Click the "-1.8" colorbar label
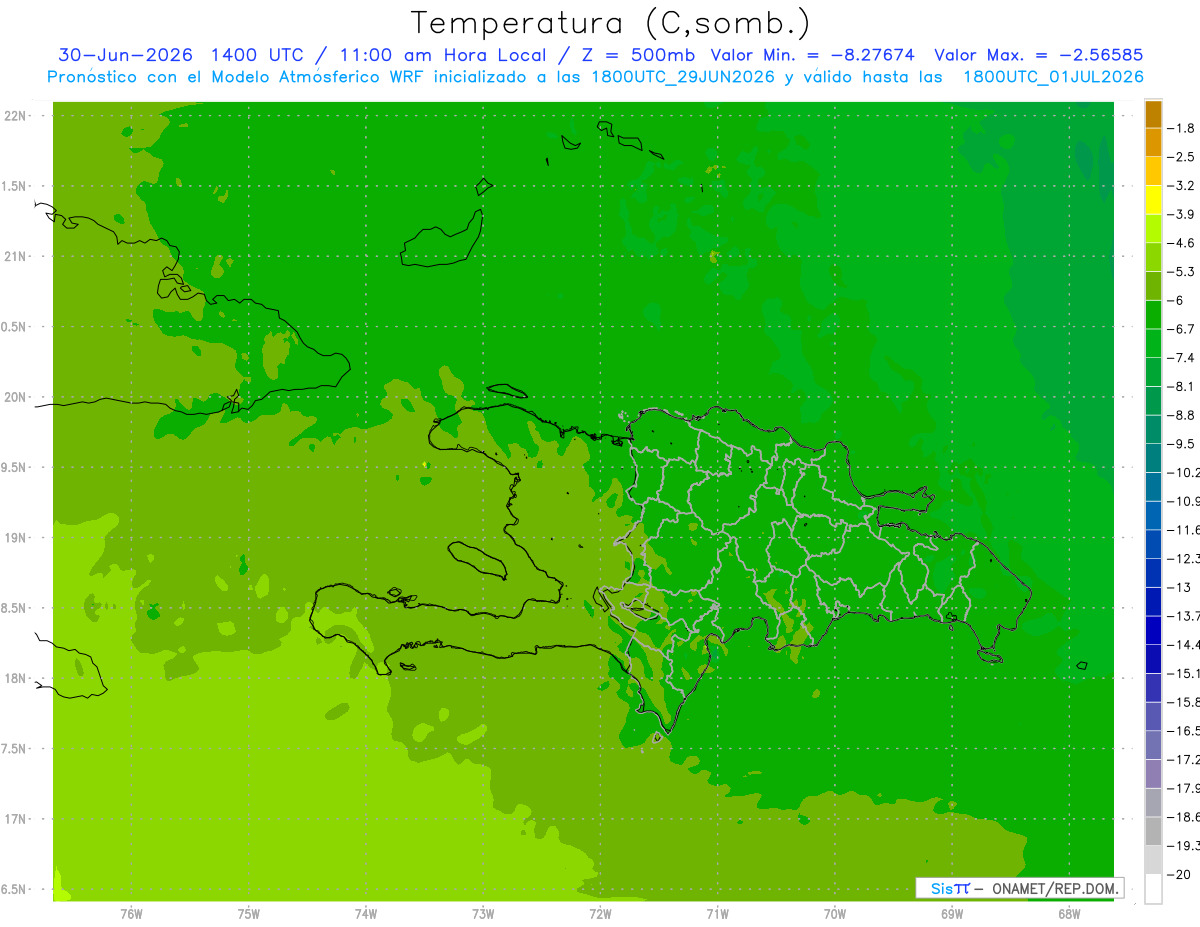This screenshot has height=927, width=1200. tap(1180, 128)
